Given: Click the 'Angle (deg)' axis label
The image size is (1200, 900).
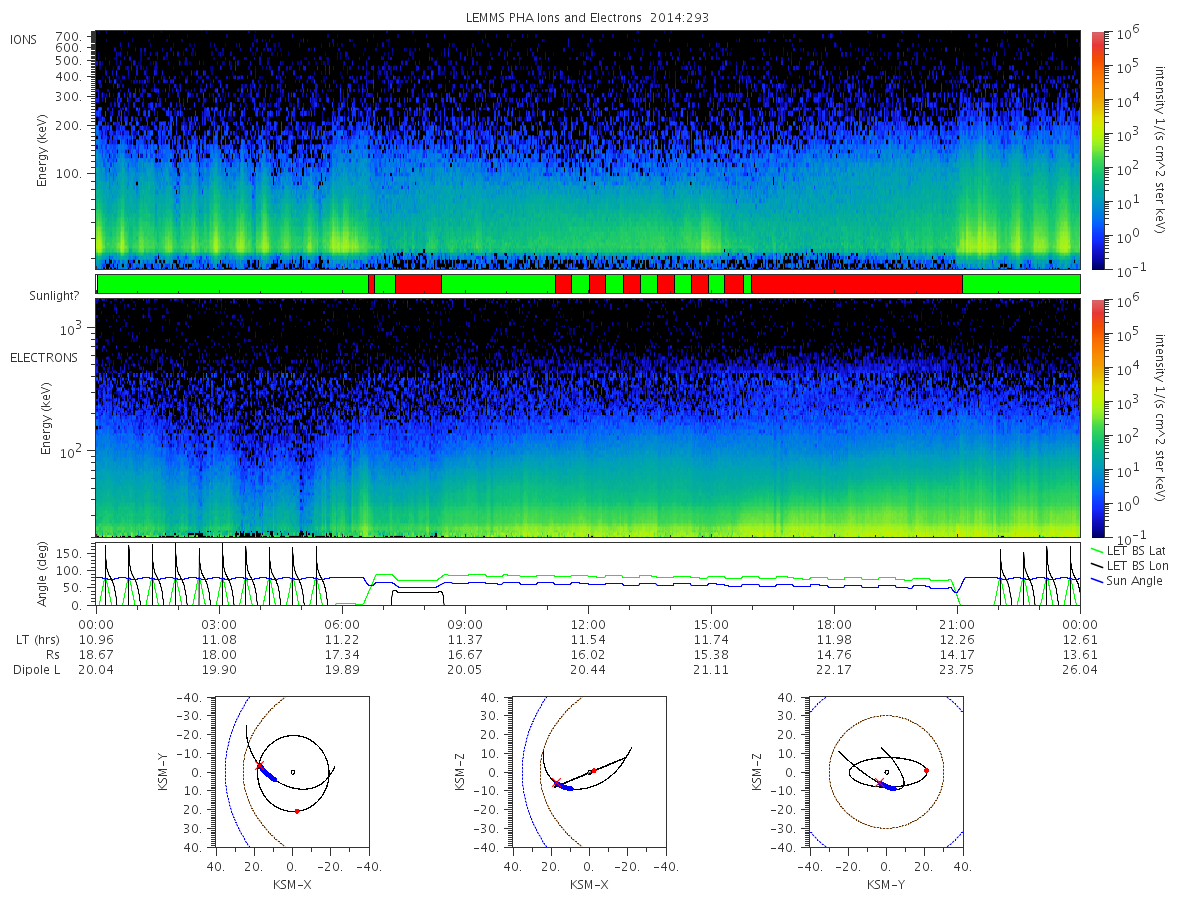Looking at the screenshot, I should point(45,575).
